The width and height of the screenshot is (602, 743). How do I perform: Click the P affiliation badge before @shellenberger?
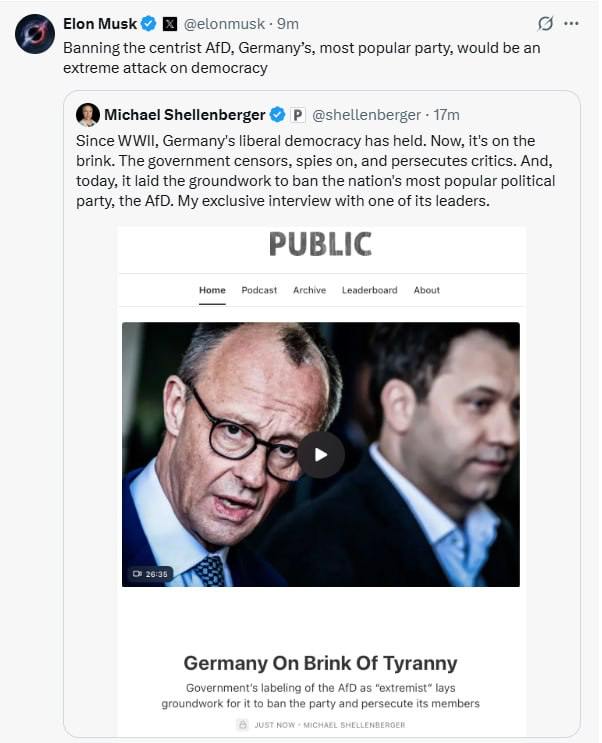(x=297, y=115)
